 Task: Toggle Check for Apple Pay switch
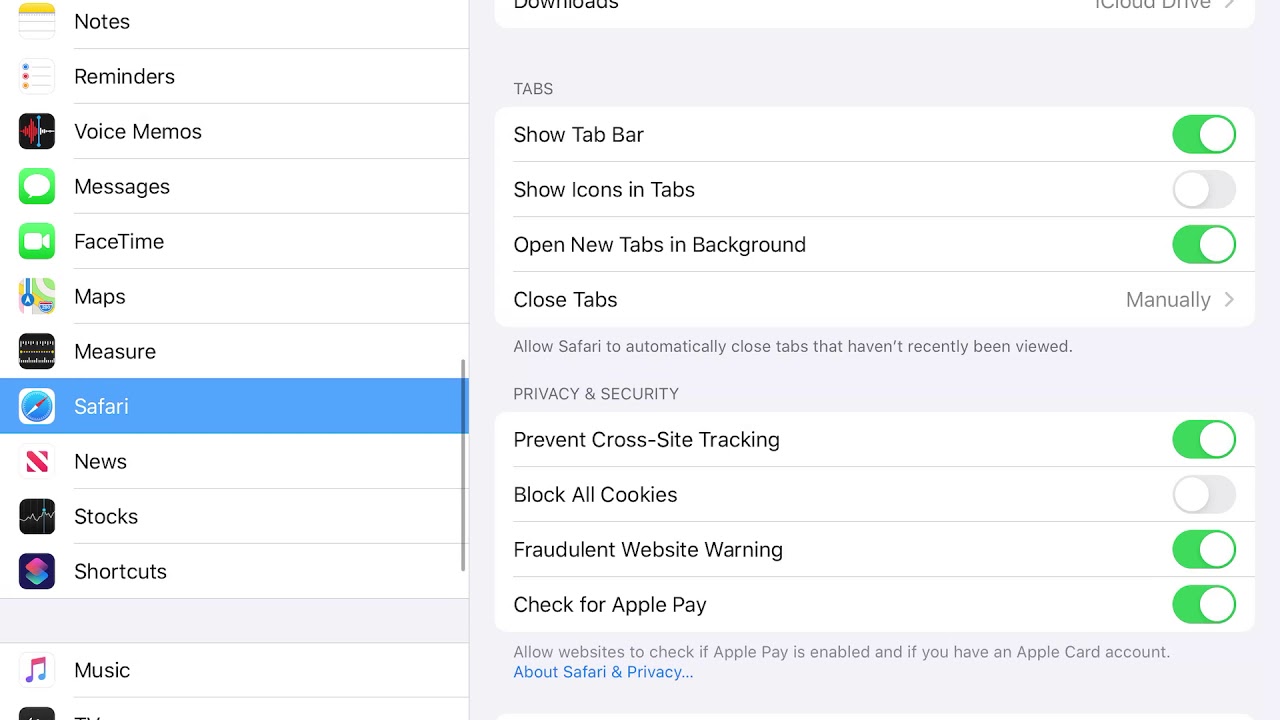click(x=1203, y=604)
